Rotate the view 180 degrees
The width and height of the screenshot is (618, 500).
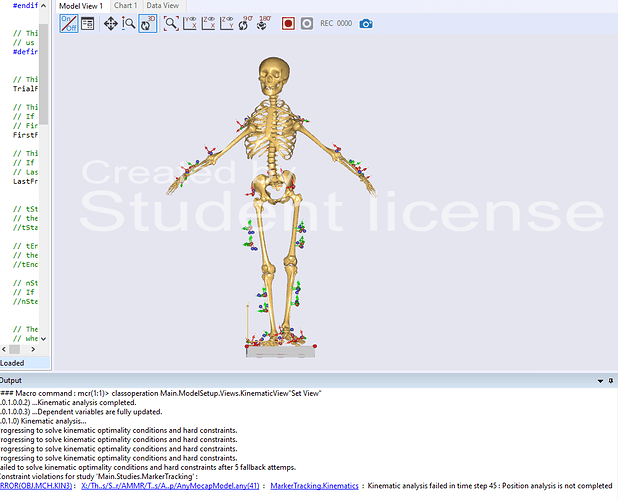[264, 24]
